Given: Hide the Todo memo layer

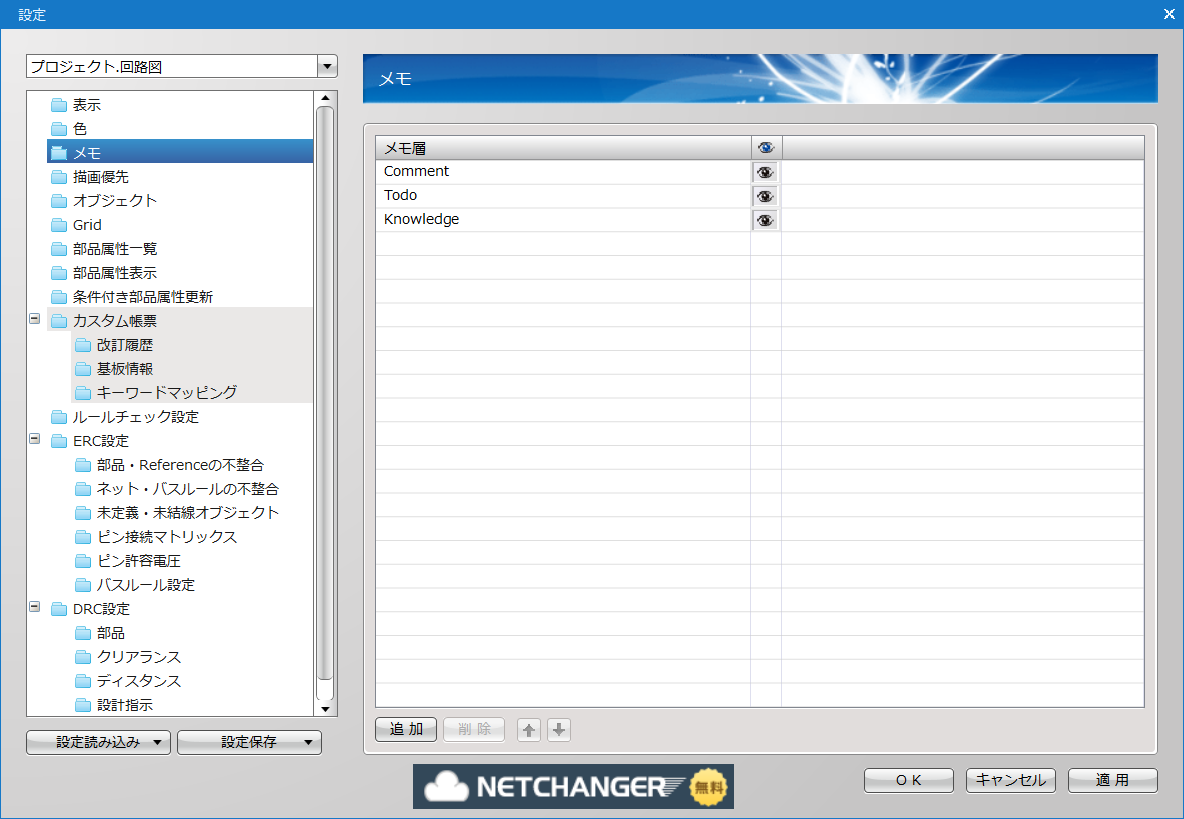Looking at the screenshot, I should [765, 196].
